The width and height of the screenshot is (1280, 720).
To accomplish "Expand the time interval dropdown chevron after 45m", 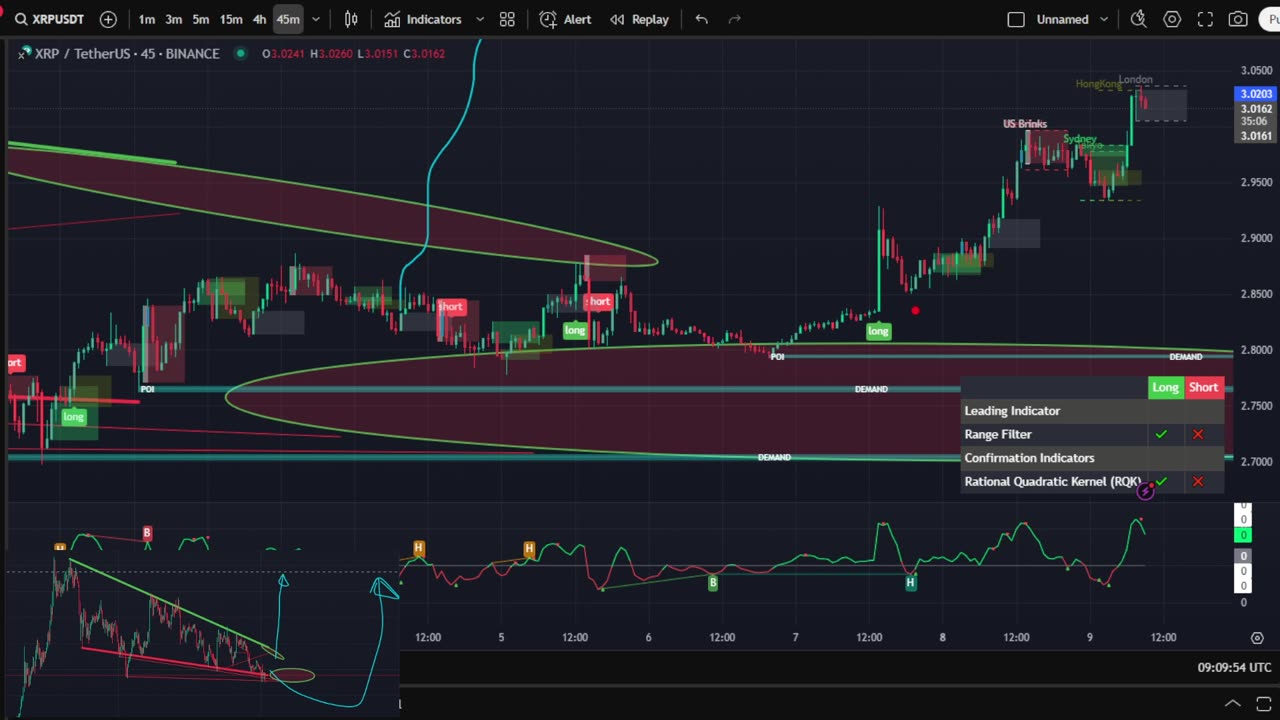I will tap(316, 19).
